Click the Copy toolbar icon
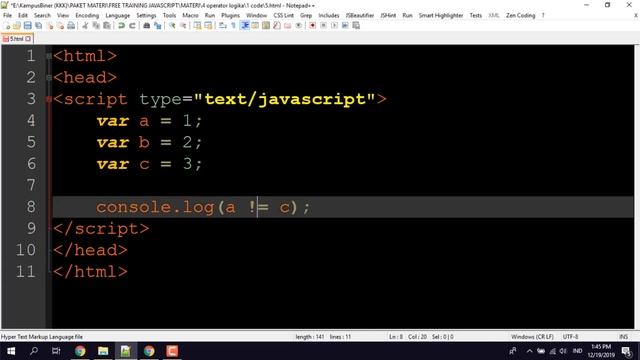Screen dimensions: 640x360 coord(96,25)
